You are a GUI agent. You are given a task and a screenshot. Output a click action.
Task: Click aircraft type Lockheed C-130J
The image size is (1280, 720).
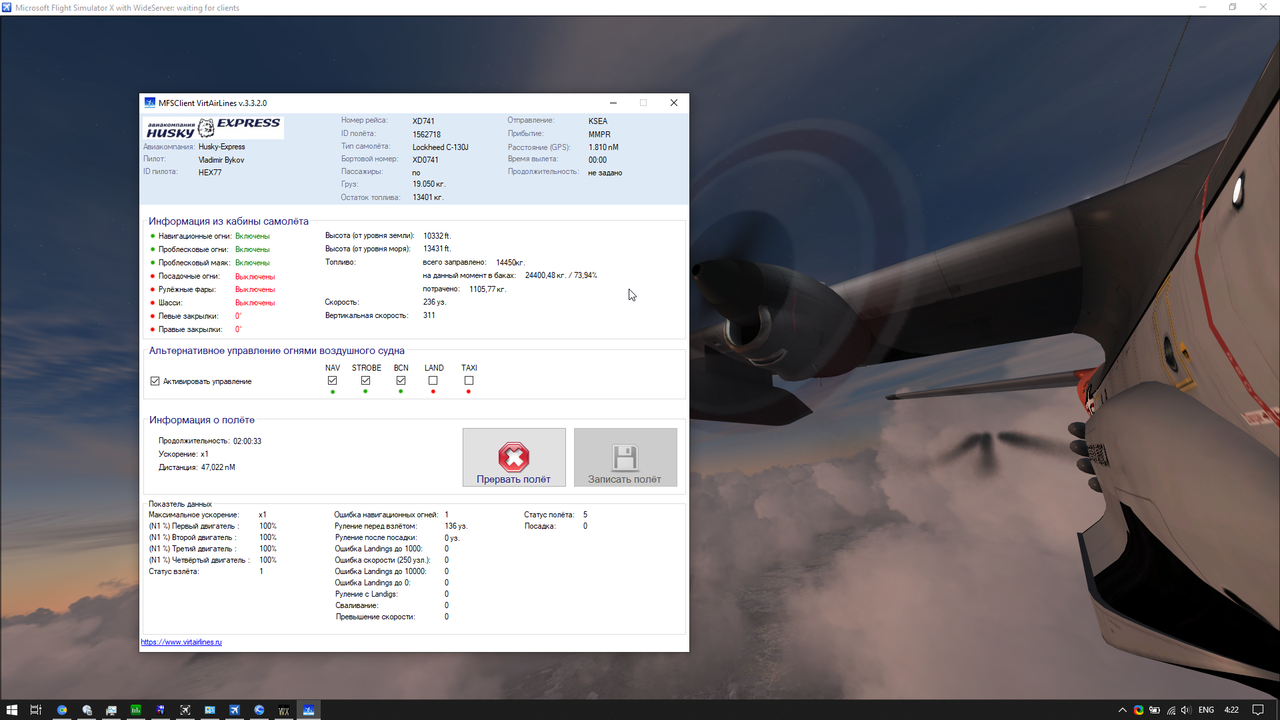coord(441,147)
